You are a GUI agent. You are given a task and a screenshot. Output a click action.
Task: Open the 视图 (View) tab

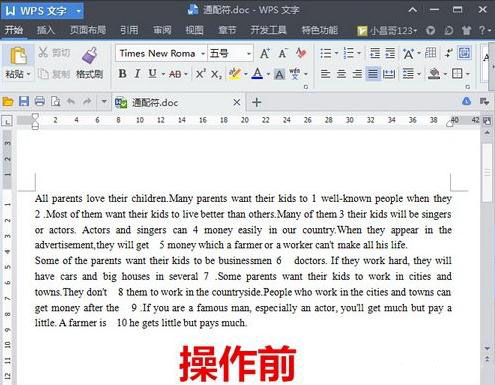[194, 30]
